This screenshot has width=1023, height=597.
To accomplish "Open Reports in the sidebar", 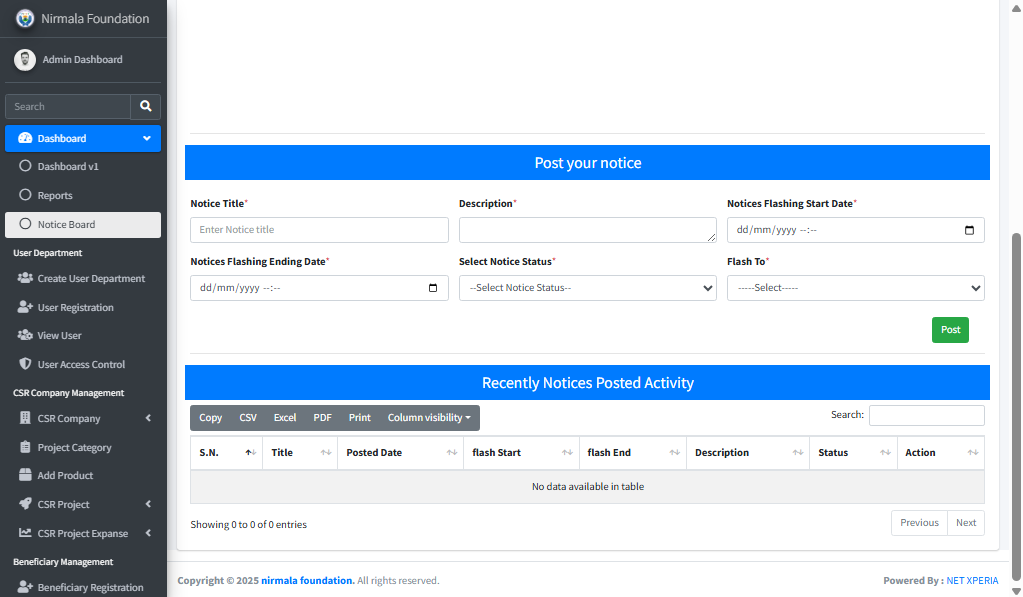I will click(55, 196).
